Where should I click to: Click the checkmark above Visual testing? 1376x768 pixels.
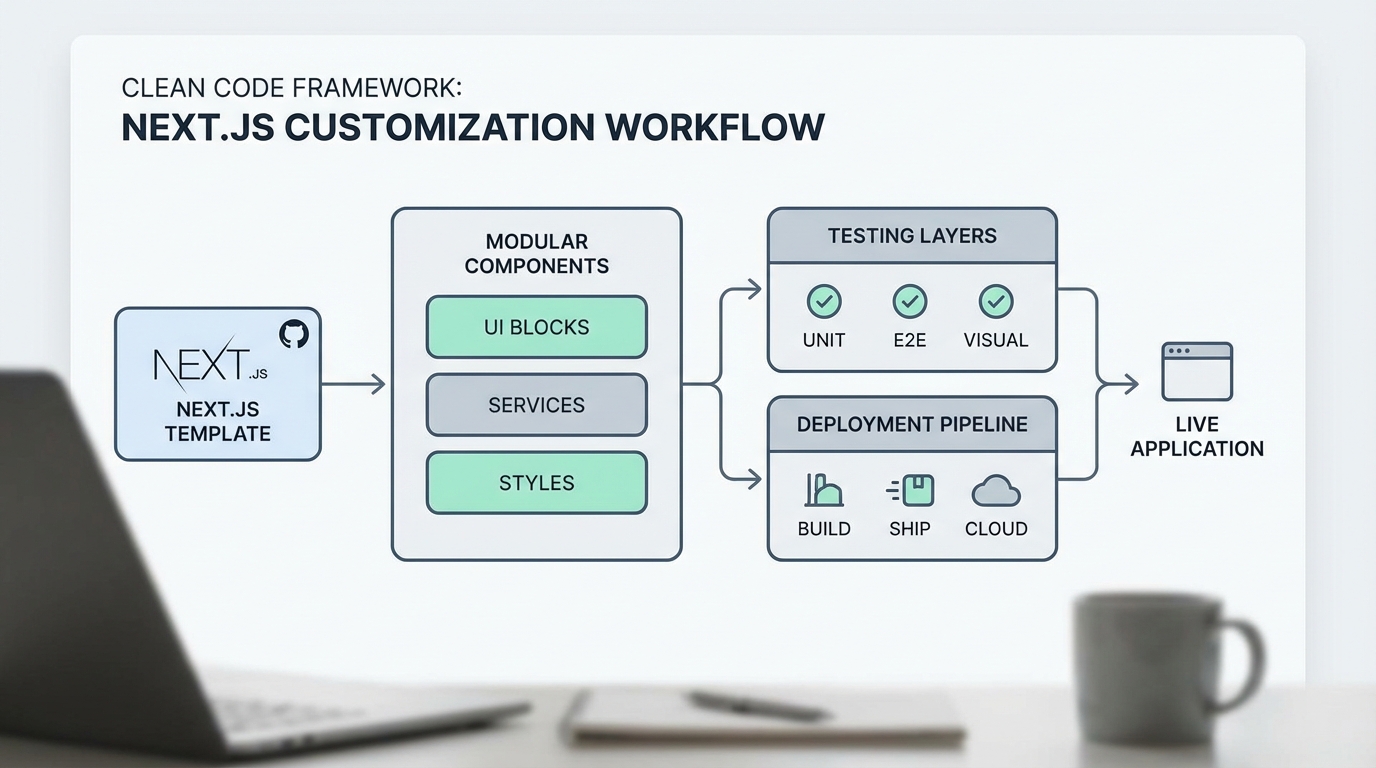click(996, 302)
